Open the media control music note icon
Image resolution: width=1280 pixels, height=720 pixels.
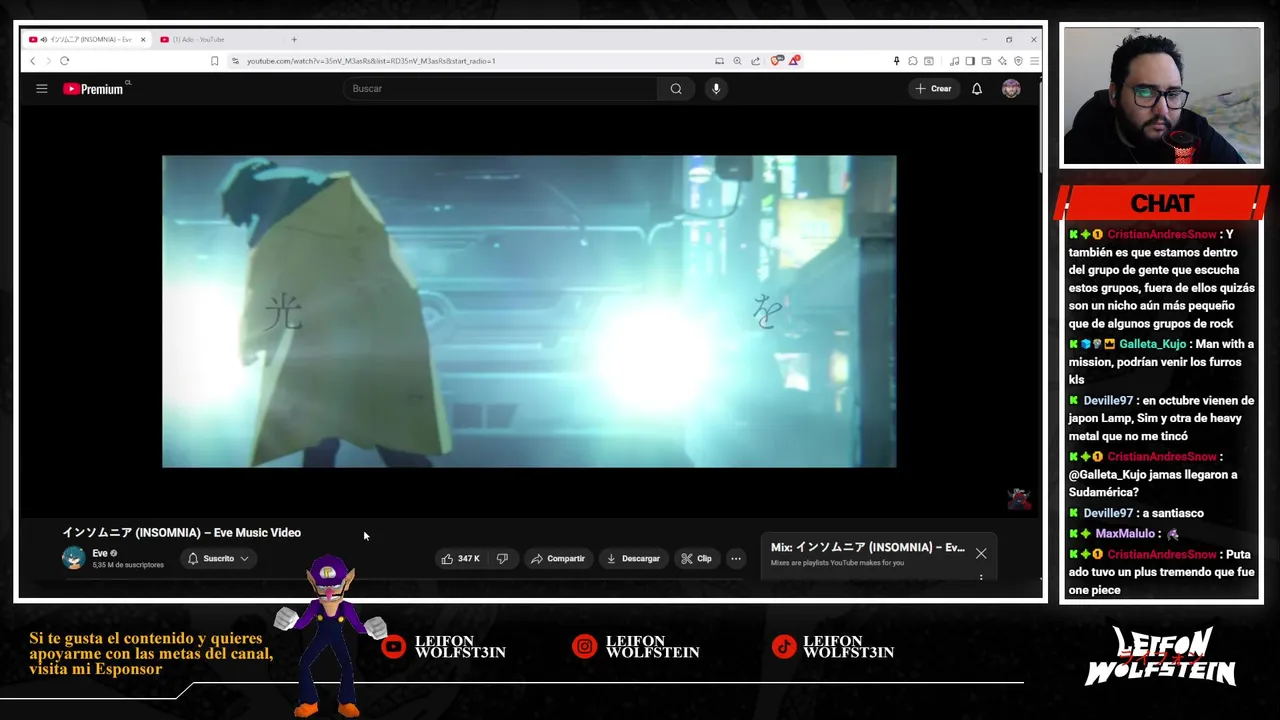[954, 61]
